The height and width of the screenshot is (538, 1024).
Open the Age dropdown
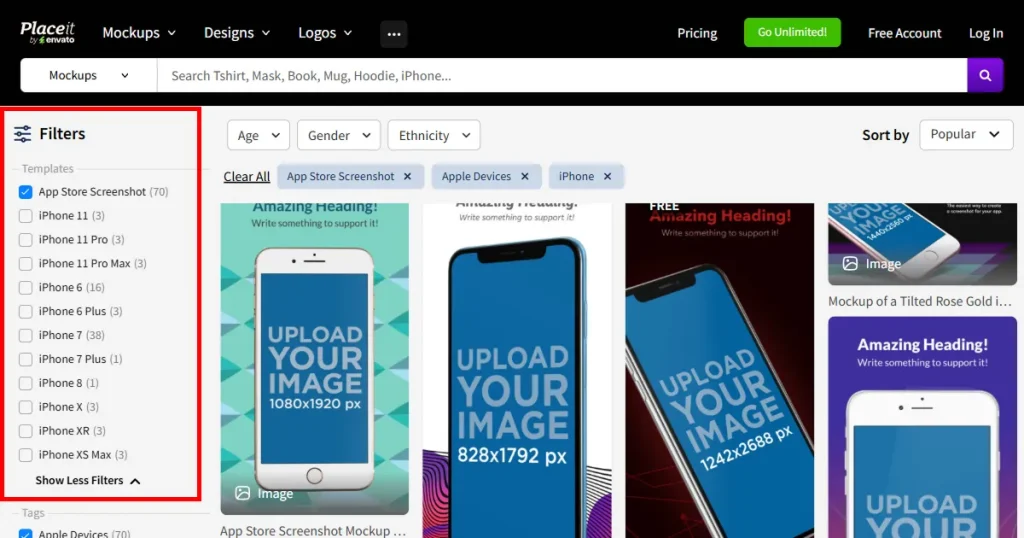tap(258, 135)
